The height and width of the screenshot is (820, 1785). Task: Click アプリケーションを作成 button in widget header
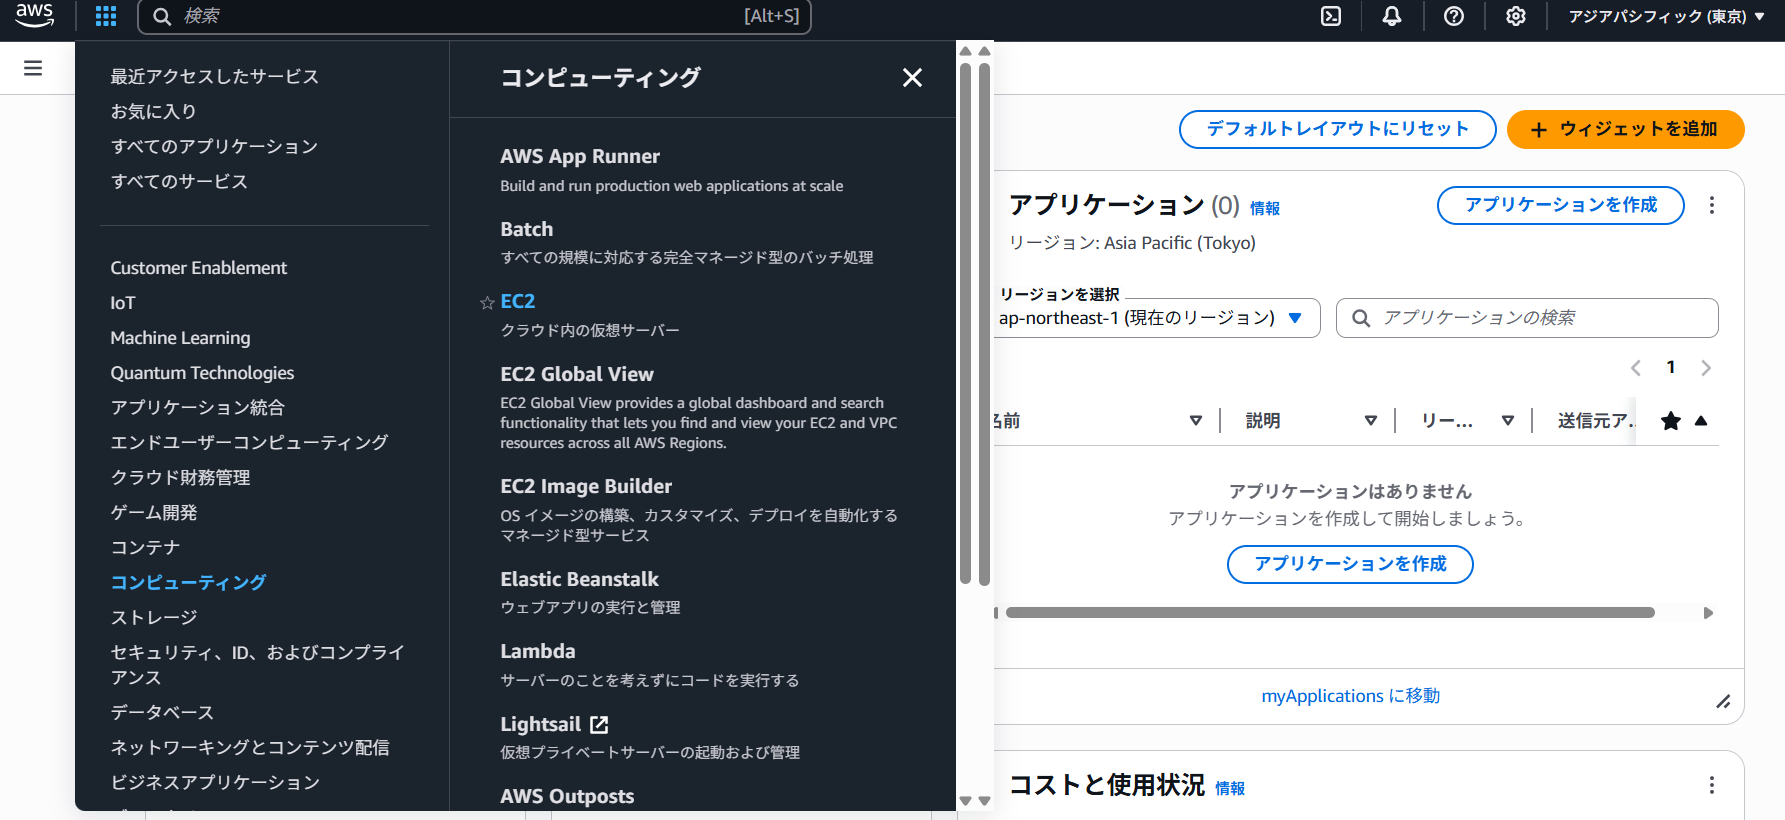tap(1560, 205)
